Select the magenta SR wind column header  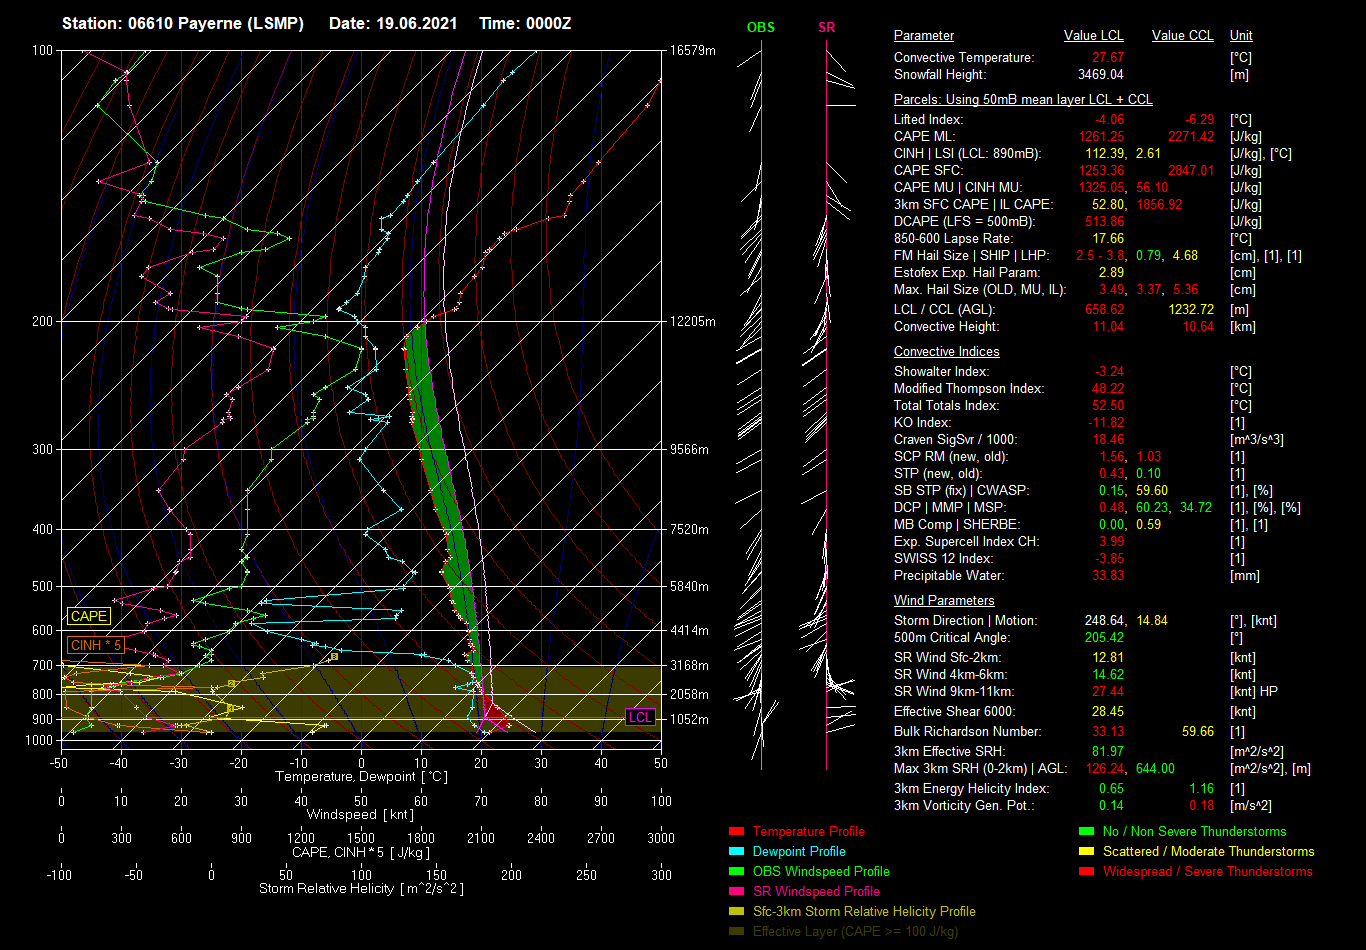(x=826, y=28)
